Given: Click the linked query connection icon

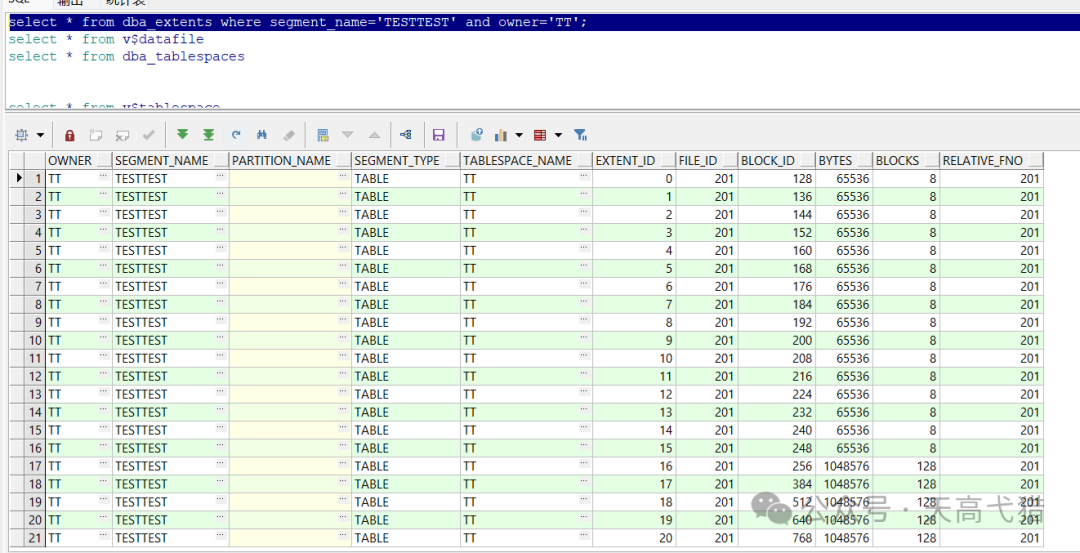Looking at the screenshot, I should 406,135.
